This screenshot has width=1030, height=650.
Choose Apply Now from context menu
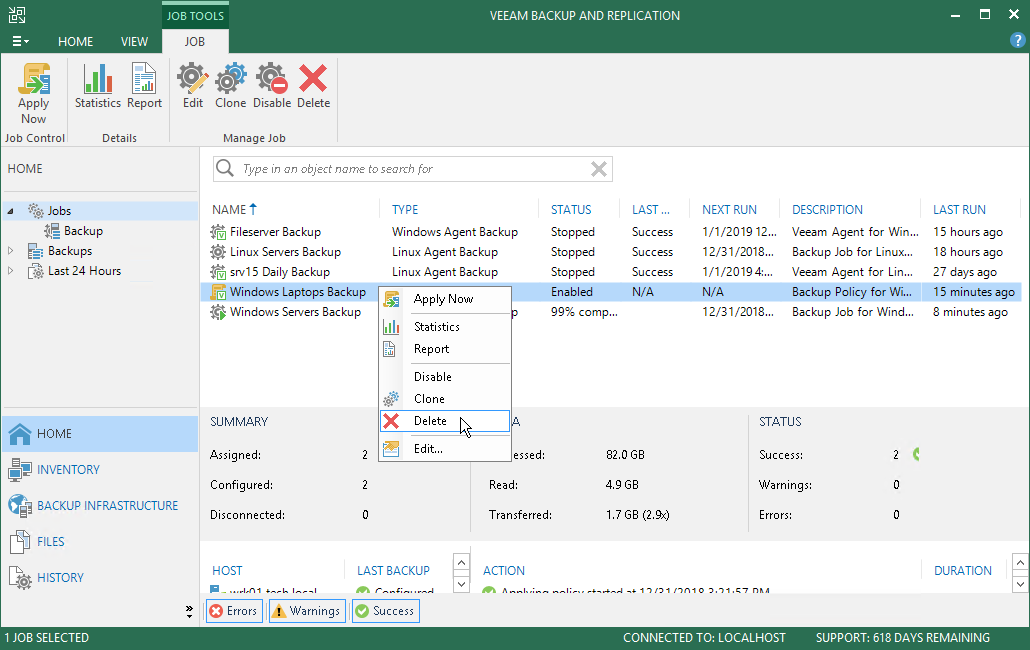[445, 299]
